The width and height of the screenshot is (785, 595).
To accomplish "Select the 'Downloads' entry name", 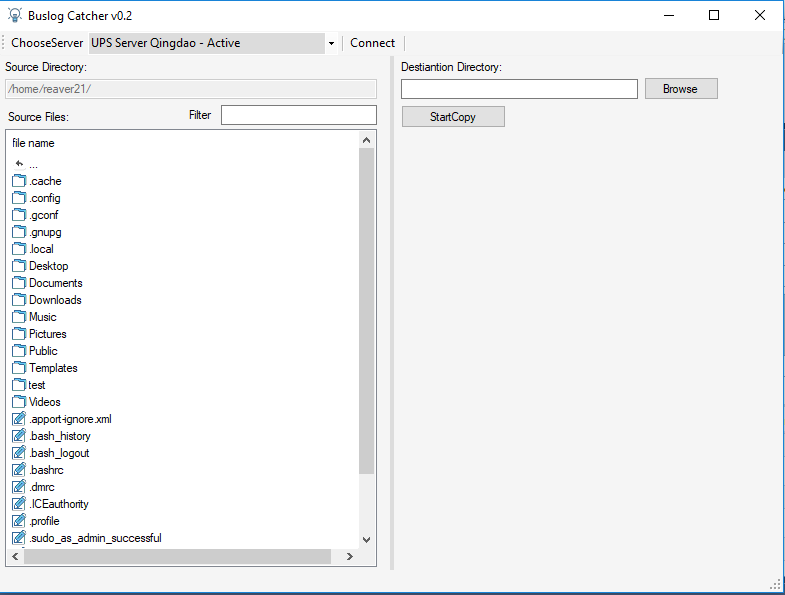I will (55, 300).
